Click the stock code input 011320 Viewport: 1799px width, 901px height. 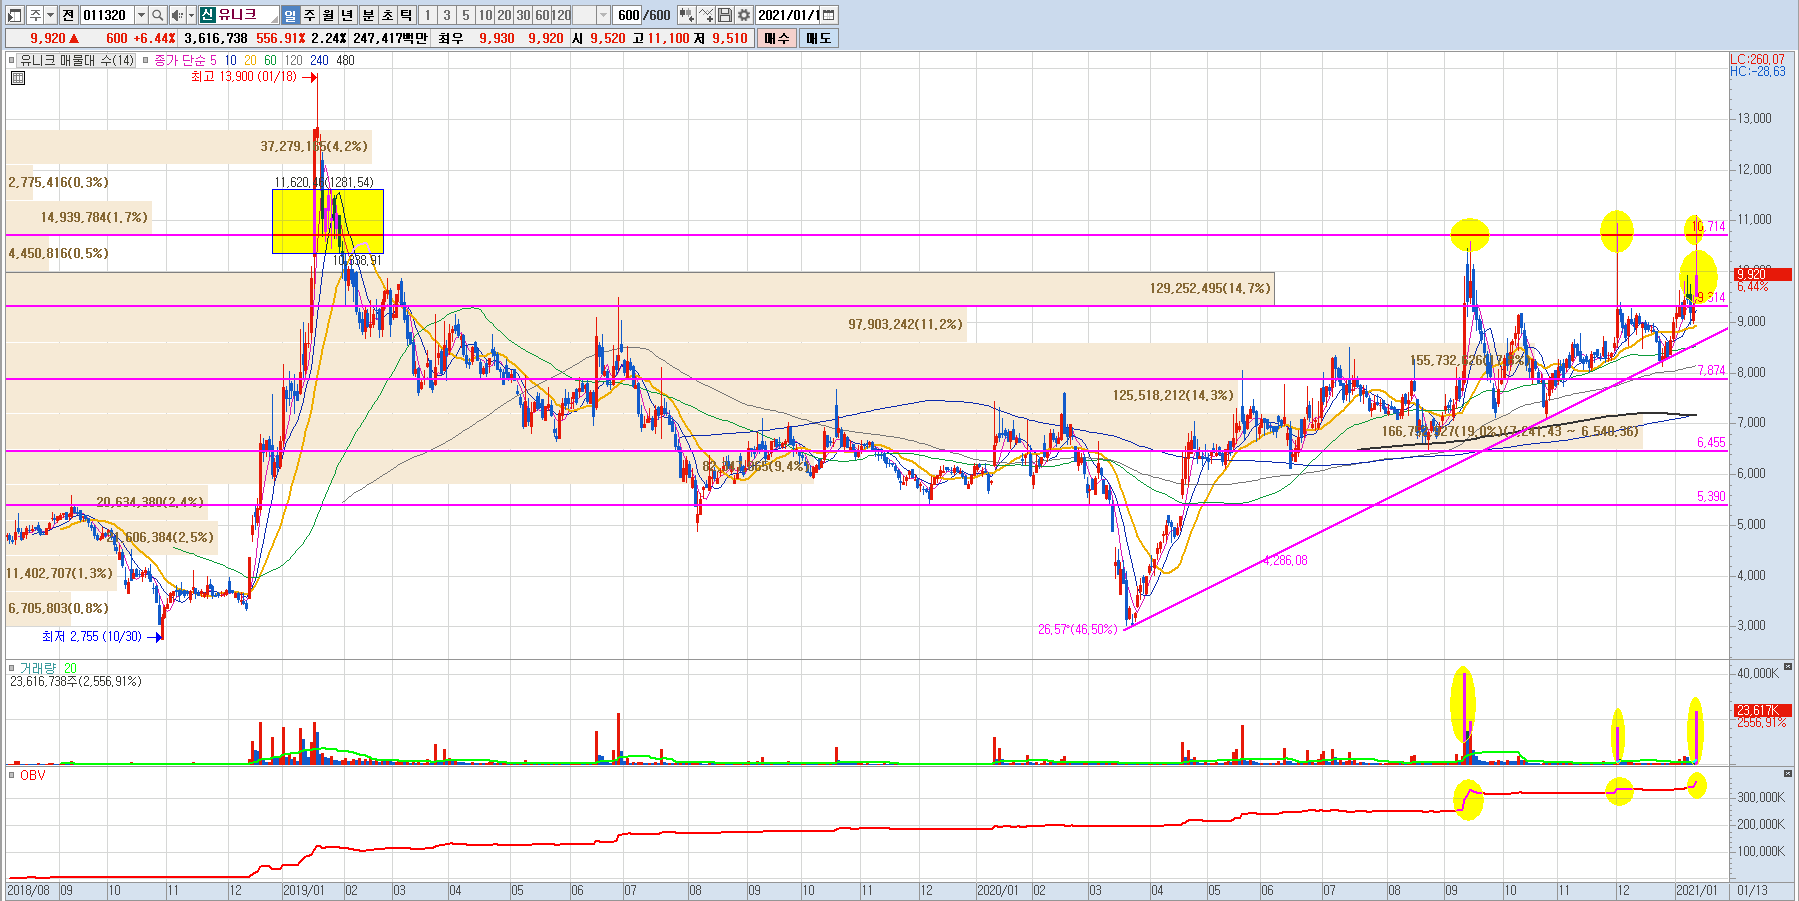point(106,15)
